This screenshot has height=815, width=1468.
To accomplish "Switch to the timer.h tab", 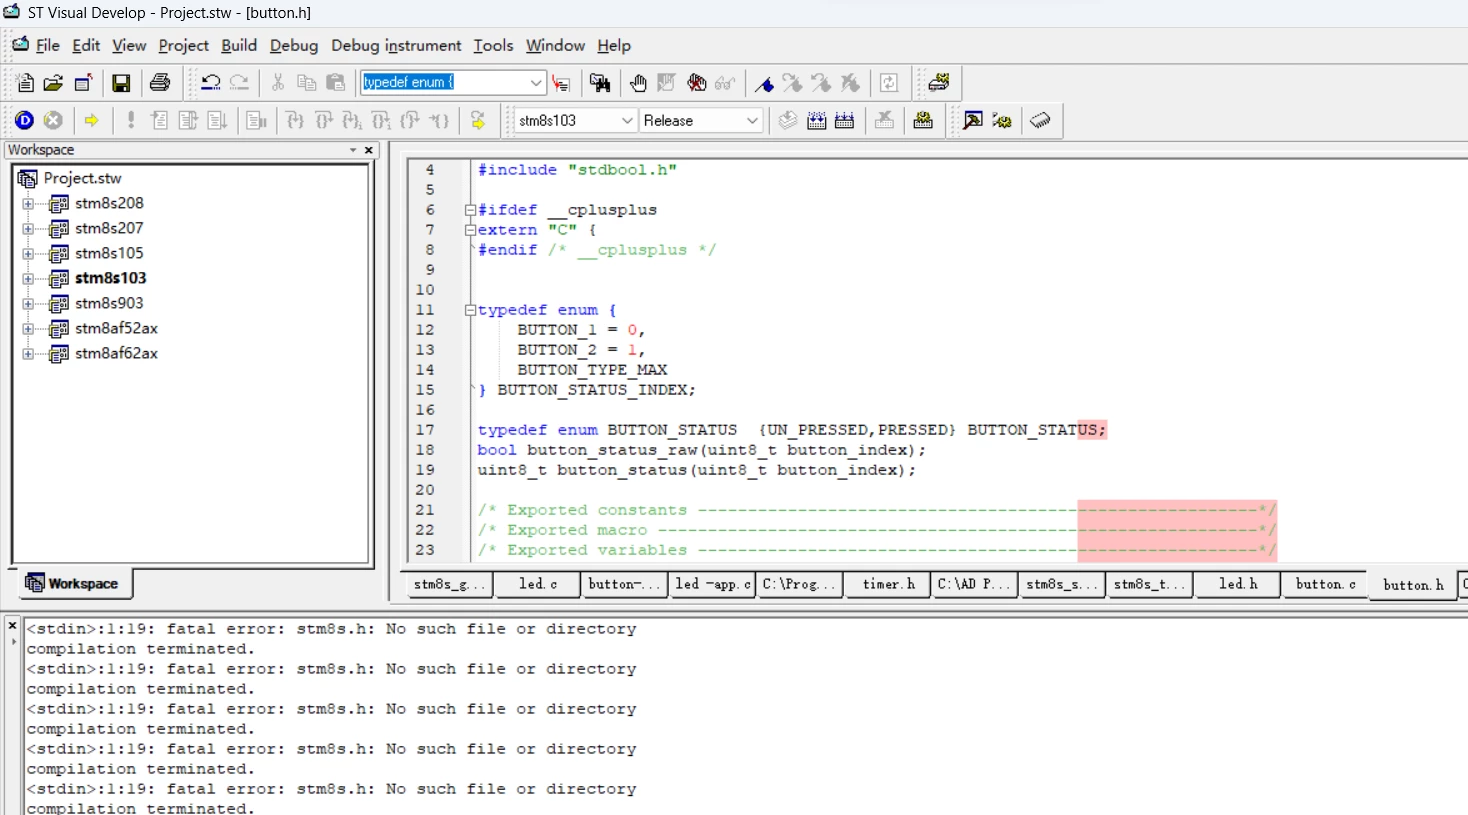I will 888,584.
